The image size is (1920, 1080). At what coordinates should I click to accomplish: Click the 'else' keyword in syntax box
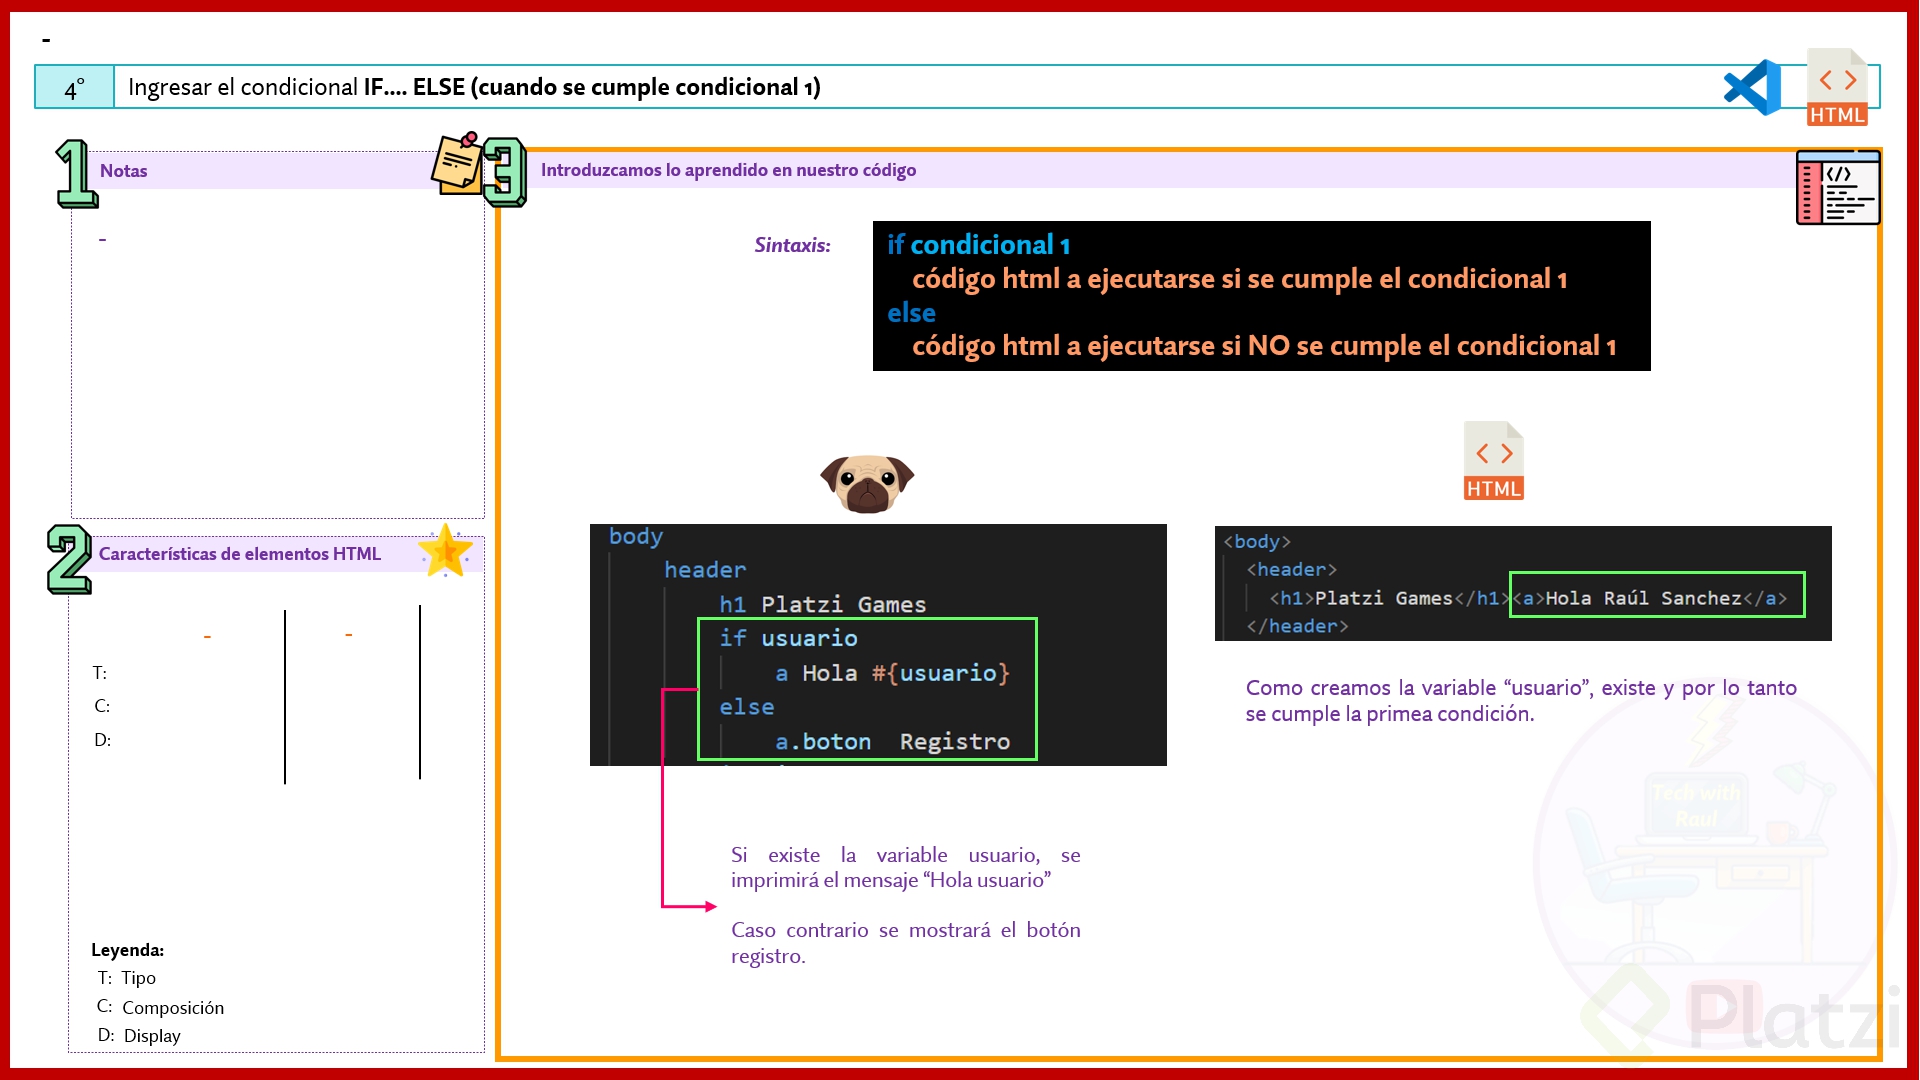[x=911, y=313]
